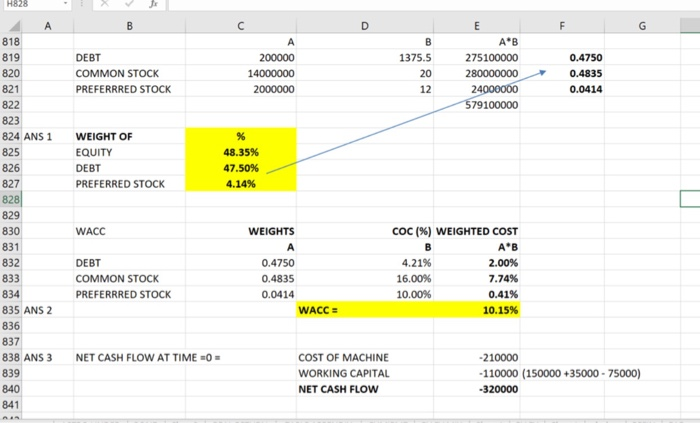Click the Cancel X icon in formula bar
Image resolution: width=700 pixels, height=423 pixels.
(104, 4)
